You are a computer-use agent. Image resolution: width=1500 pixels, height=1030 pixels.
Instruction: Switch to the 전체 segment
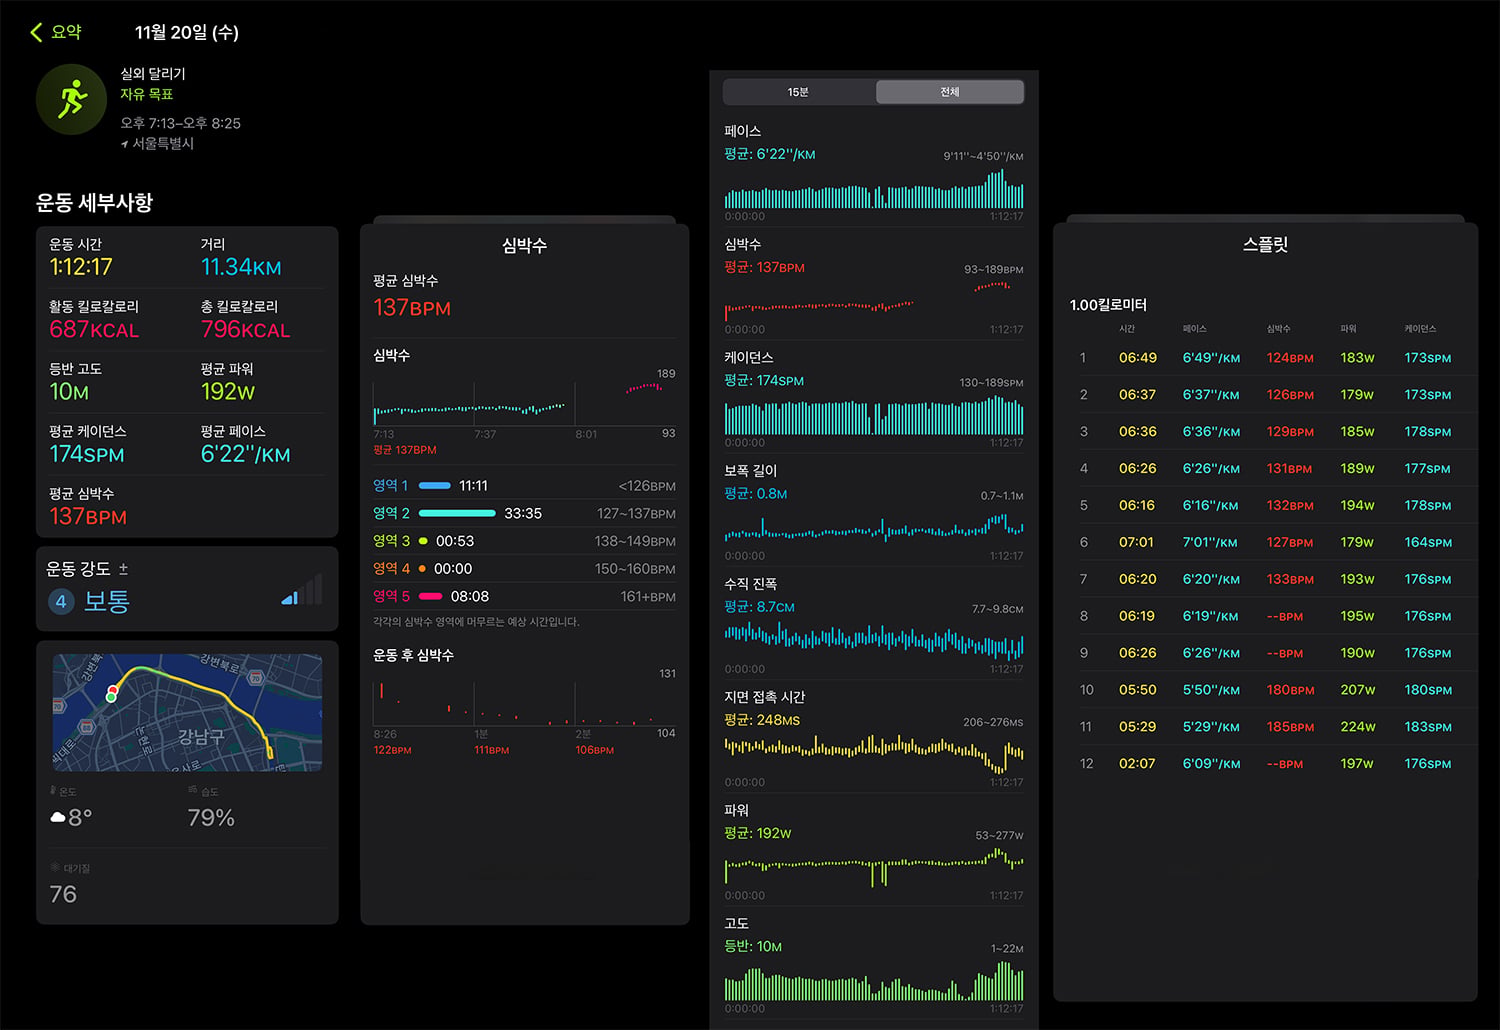(950, 92)
